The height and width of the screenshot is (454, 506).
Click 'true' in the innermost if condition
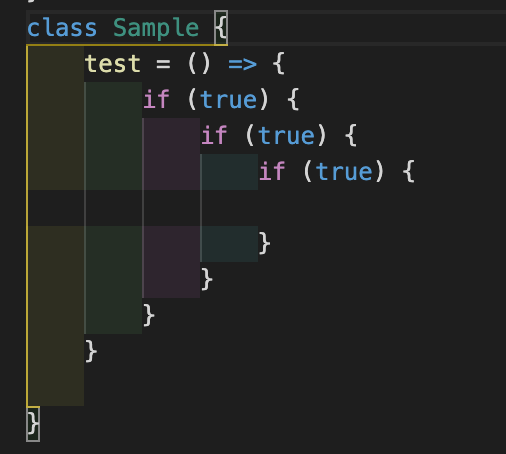point(344,172)
